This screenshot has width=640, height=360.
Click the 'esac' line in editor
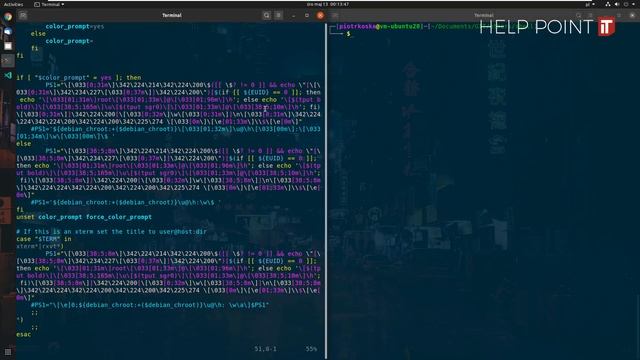24,334
